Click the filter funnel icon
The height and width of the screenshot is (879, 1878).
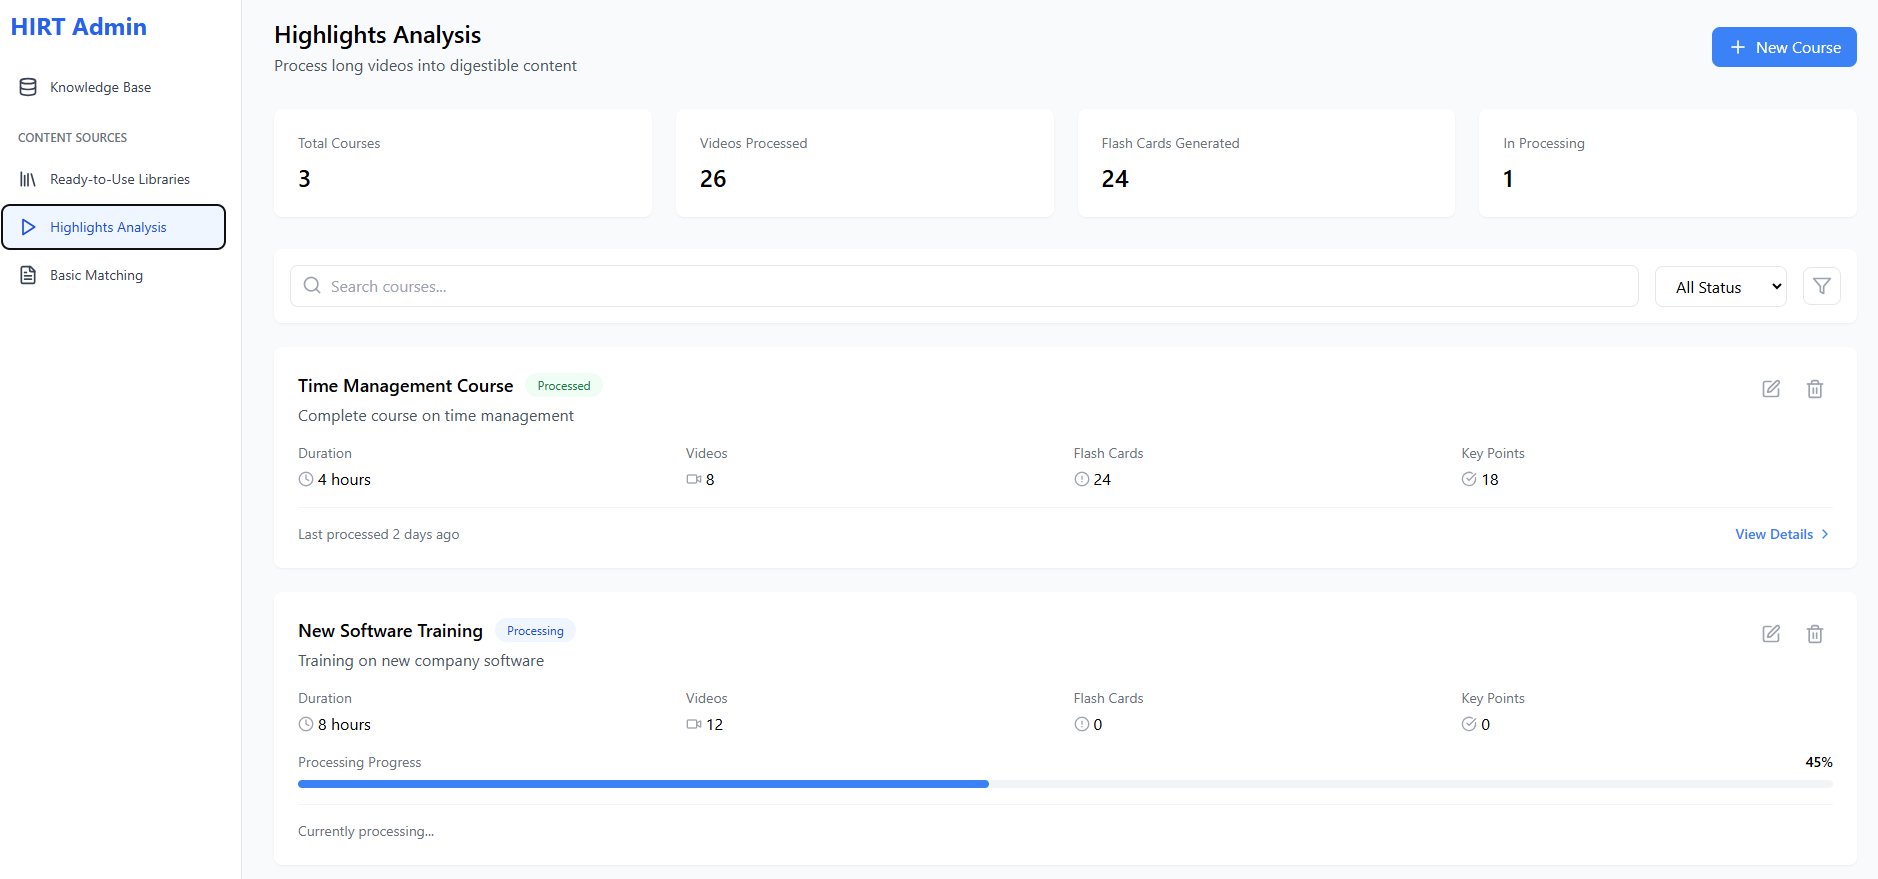(1821, 286)
